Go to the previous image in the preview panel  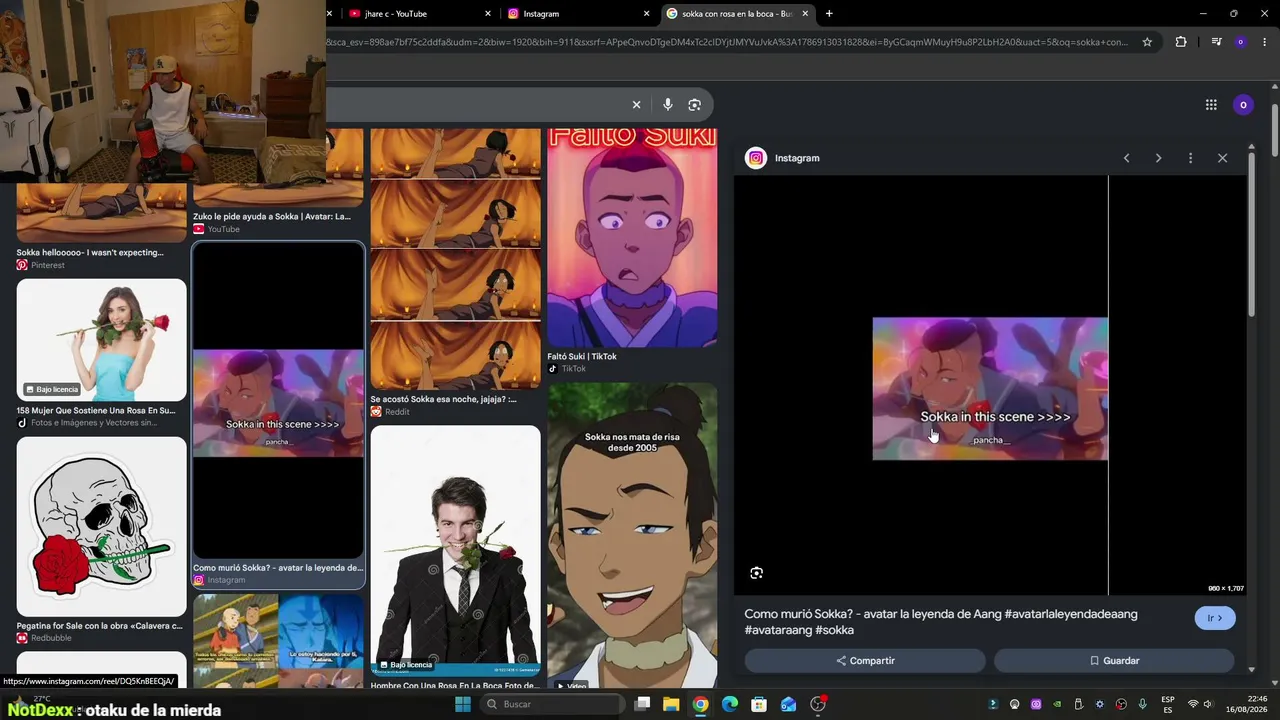point(1127,158)
